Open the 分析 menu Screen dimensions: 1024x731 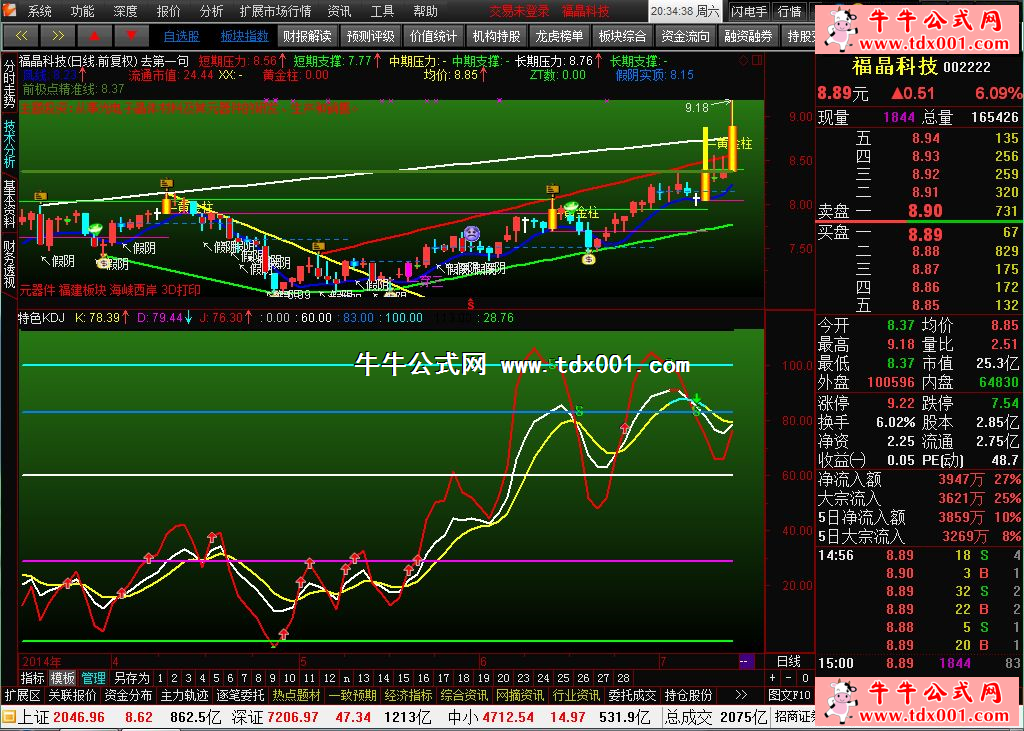(212, 11)
